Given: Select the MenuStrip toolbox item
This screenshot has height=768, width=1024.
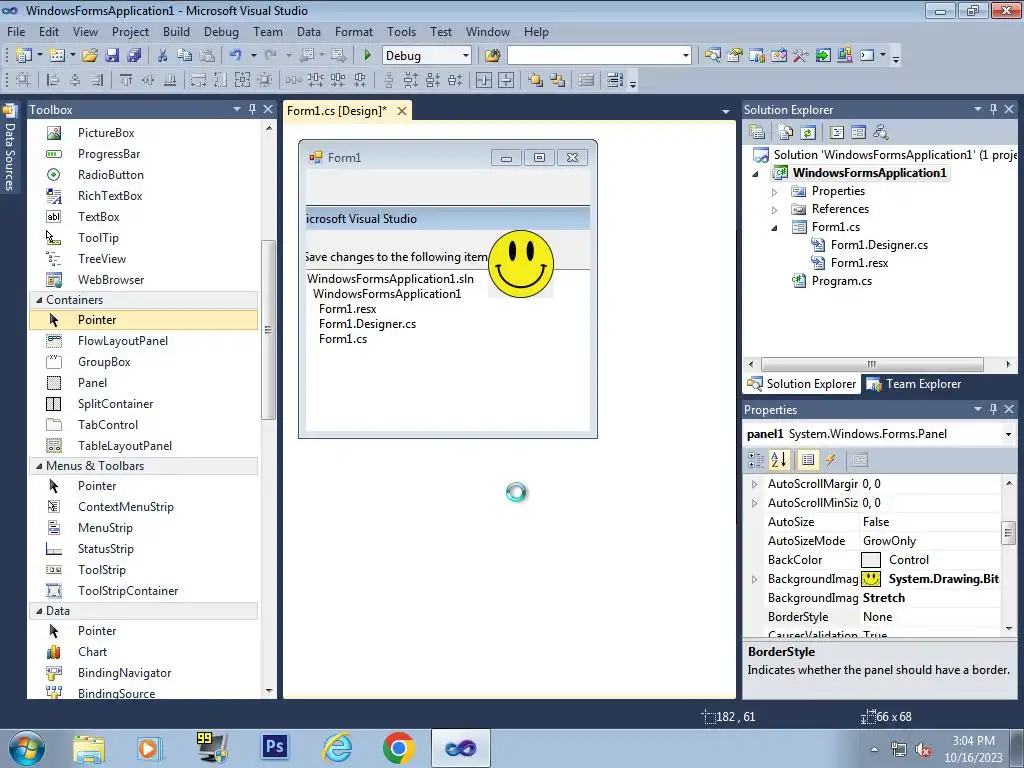Looking at the screenshot, I should pos(144,528).
